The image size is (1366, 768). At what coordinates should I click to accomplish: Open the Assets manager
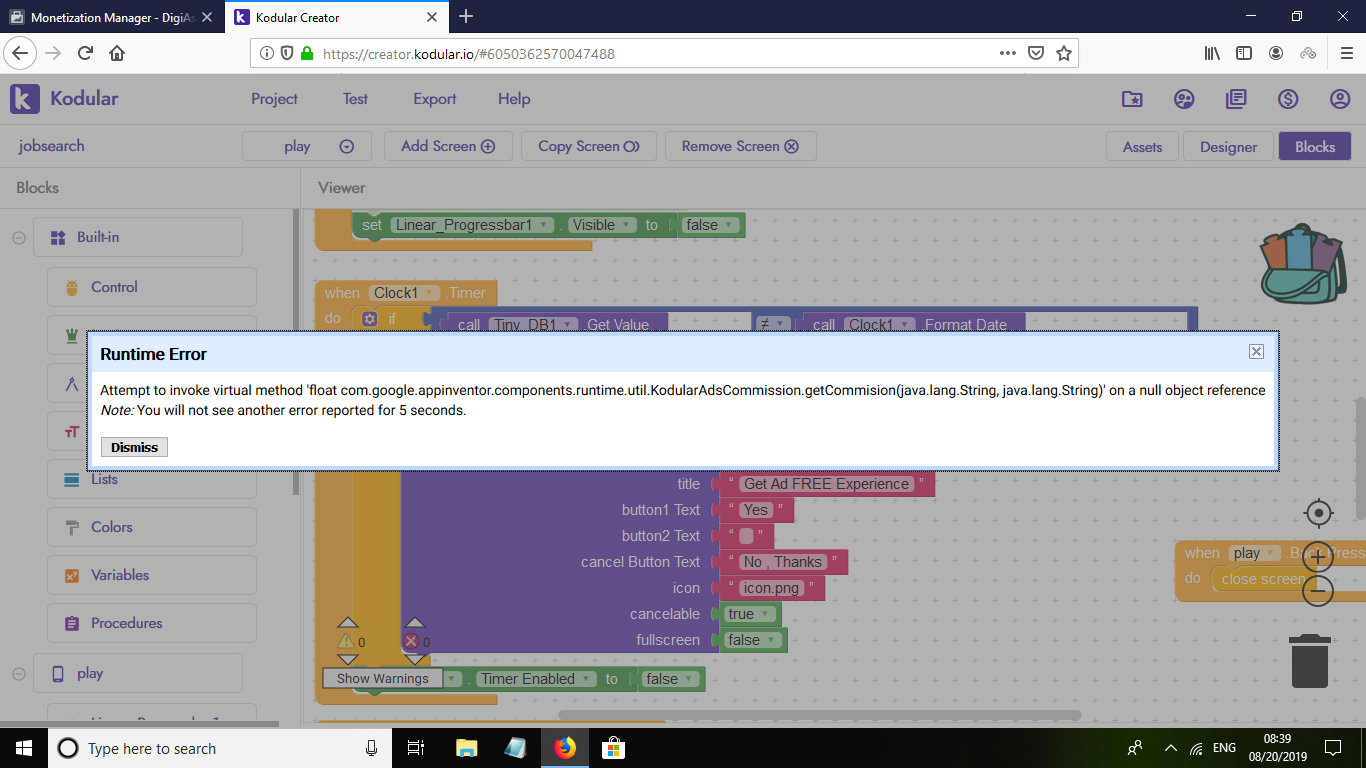[1142, 147]
